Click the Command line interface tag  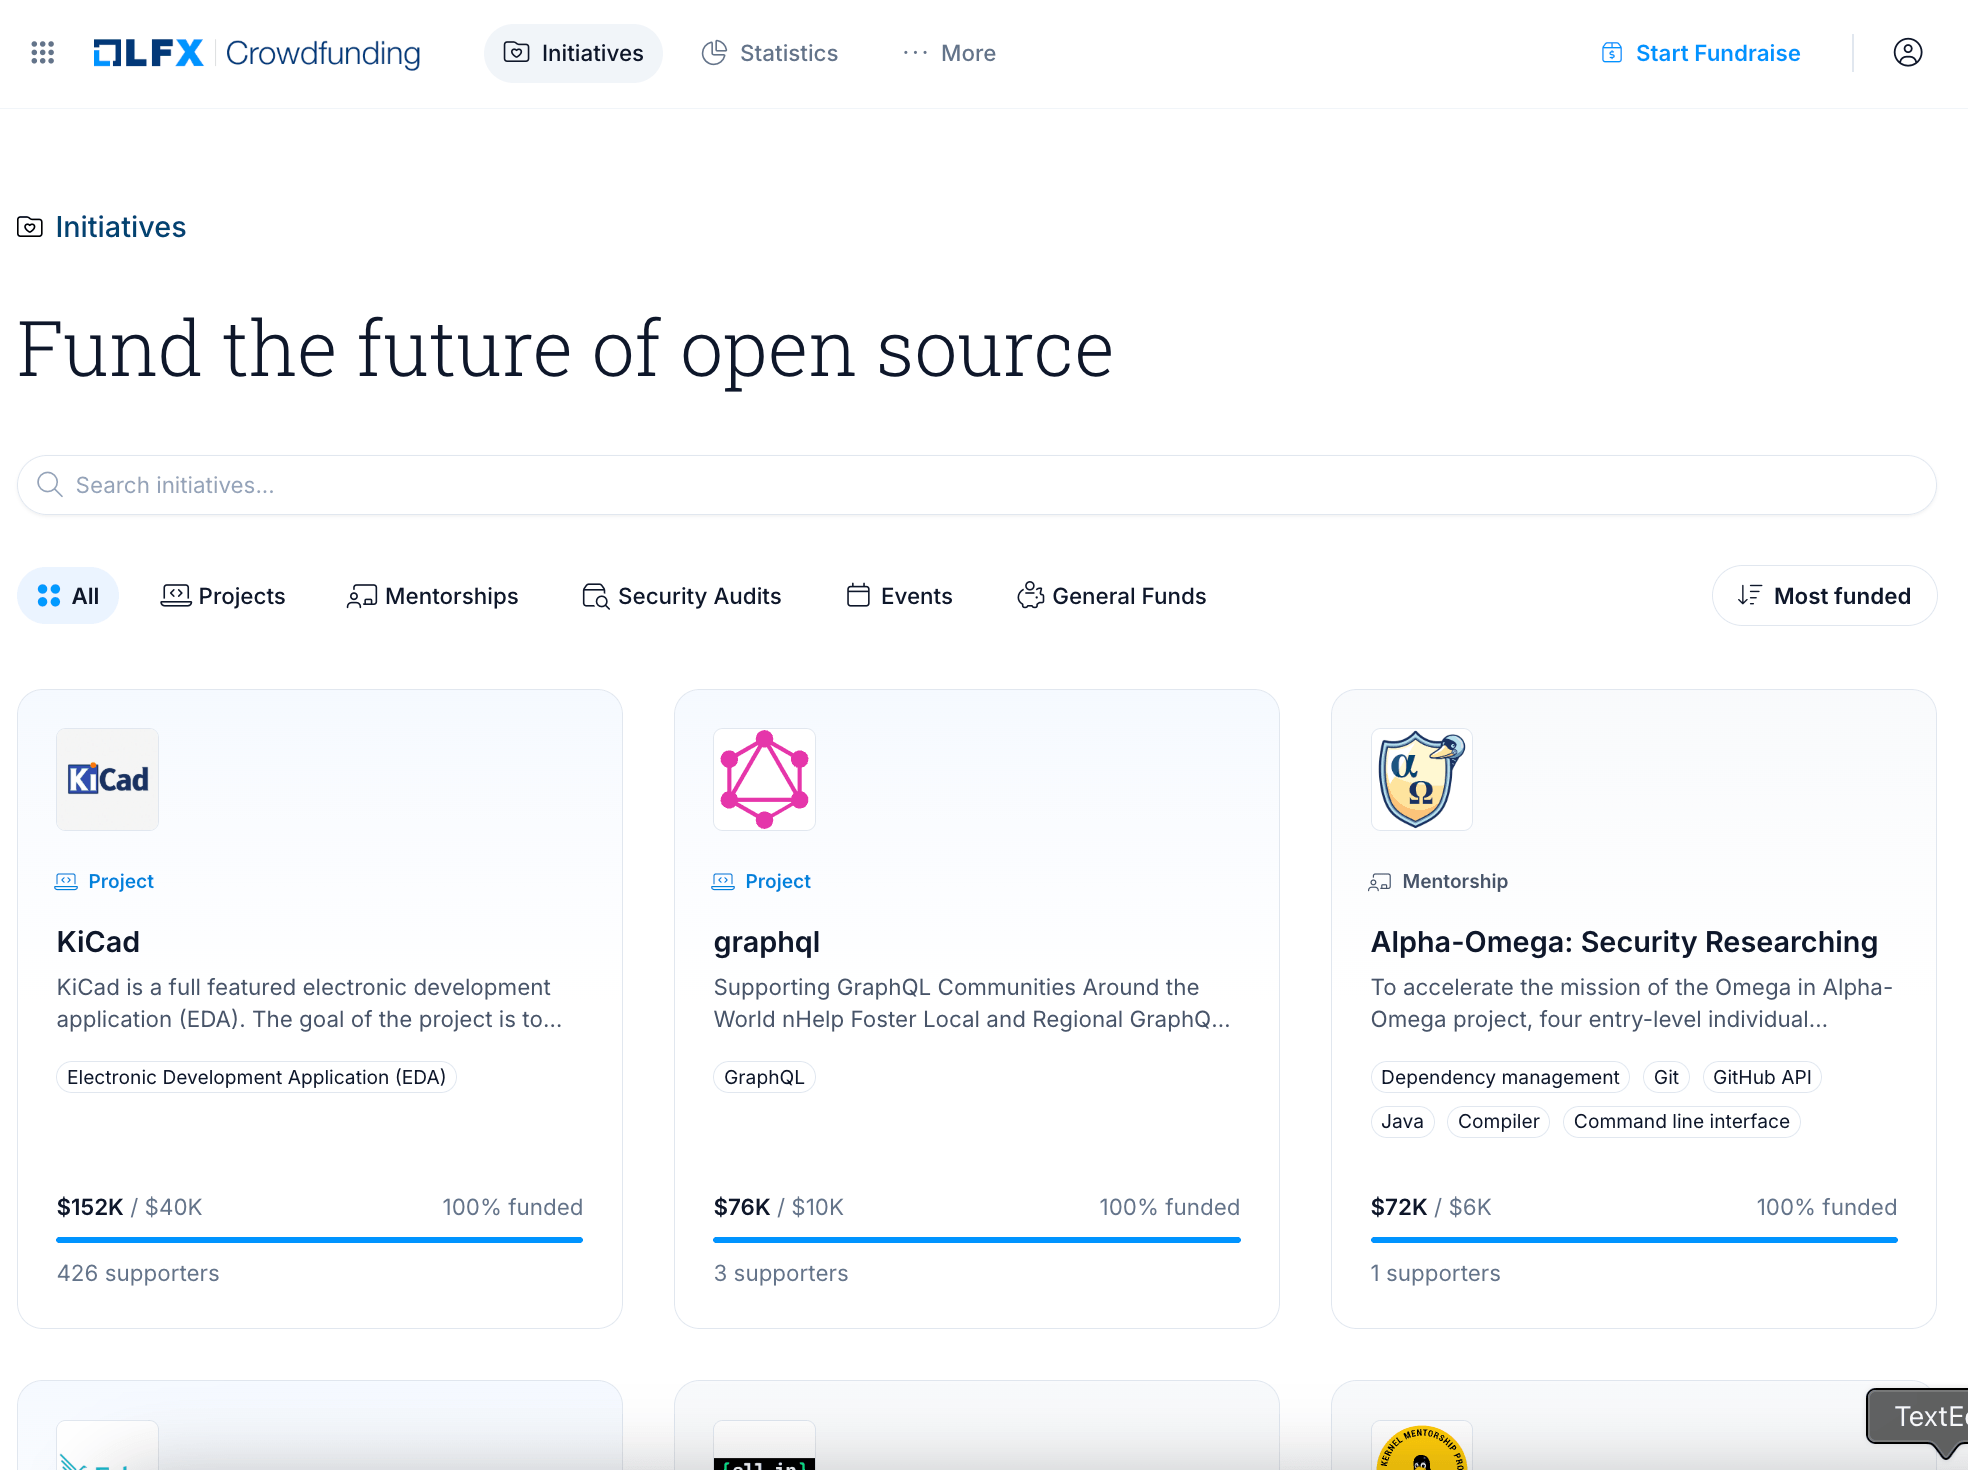1681,1121
